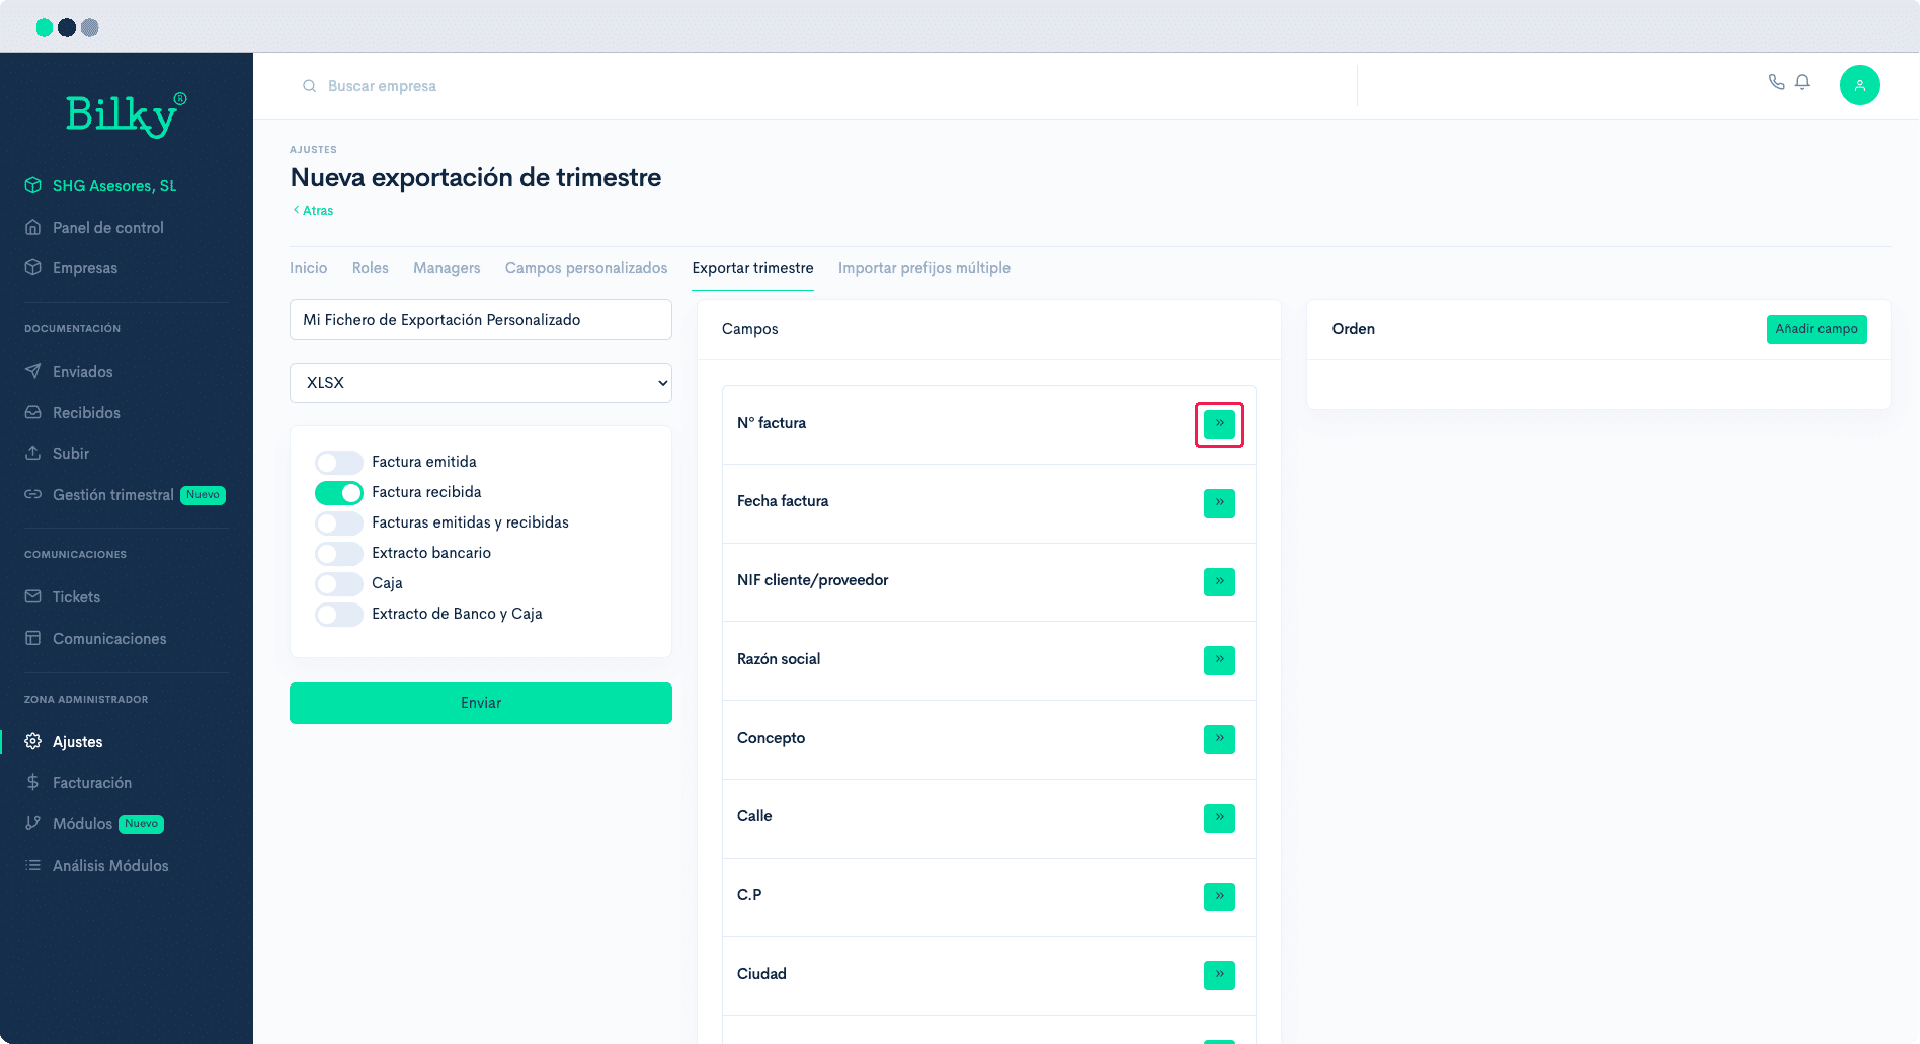Disable Factura recibida toggle
1920x1044 pixels.
[x=339, y=492]
